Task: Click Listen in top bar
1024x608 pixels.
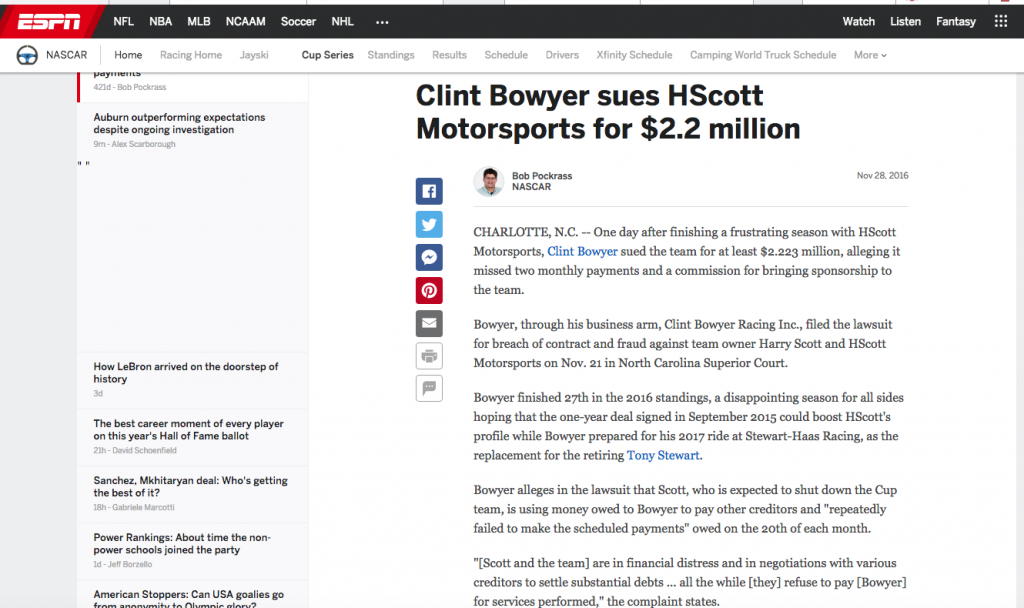Action: pos(905,22)
